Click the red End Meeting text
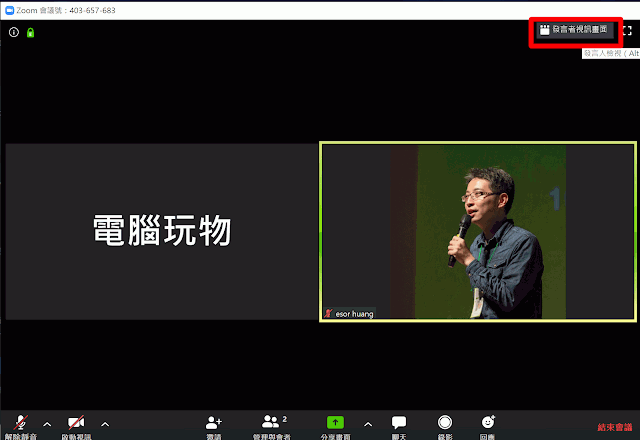Image resolution: width=640 pixels, height=440 pixels. click(615, 427)
